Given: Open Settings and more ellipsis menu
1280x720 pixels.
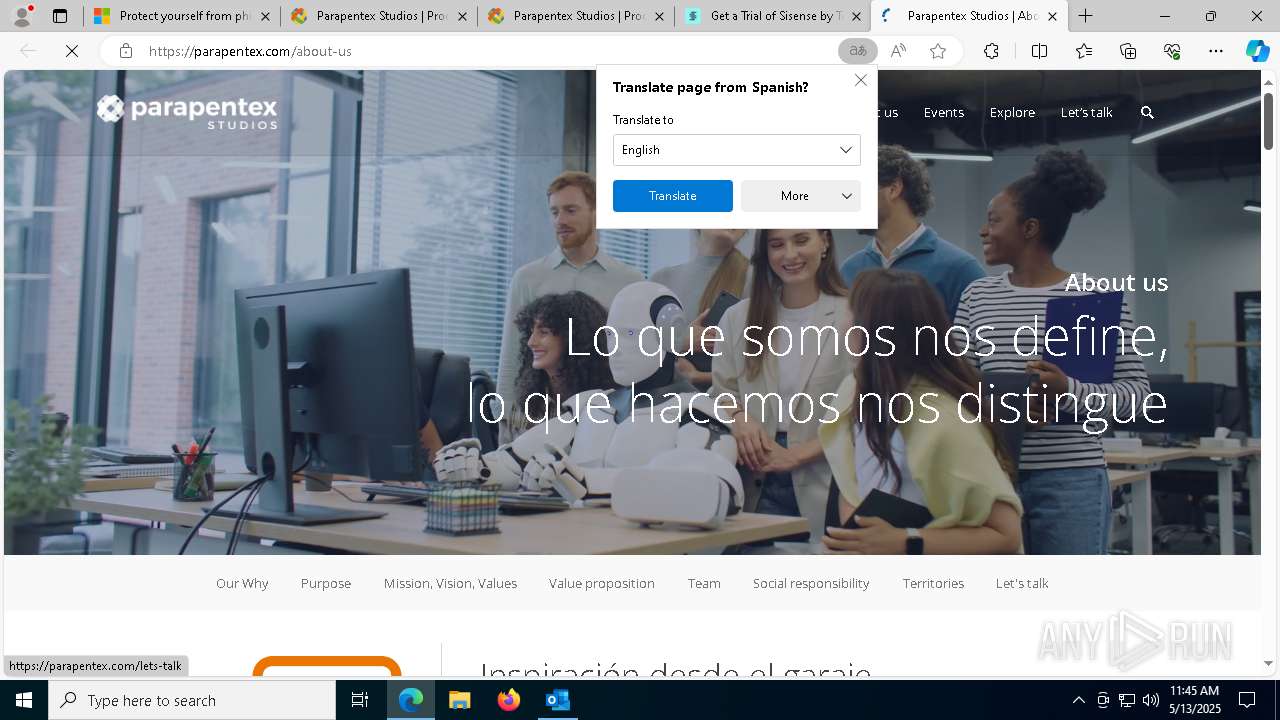Looking at the screenshot, I should (1216, 51).
